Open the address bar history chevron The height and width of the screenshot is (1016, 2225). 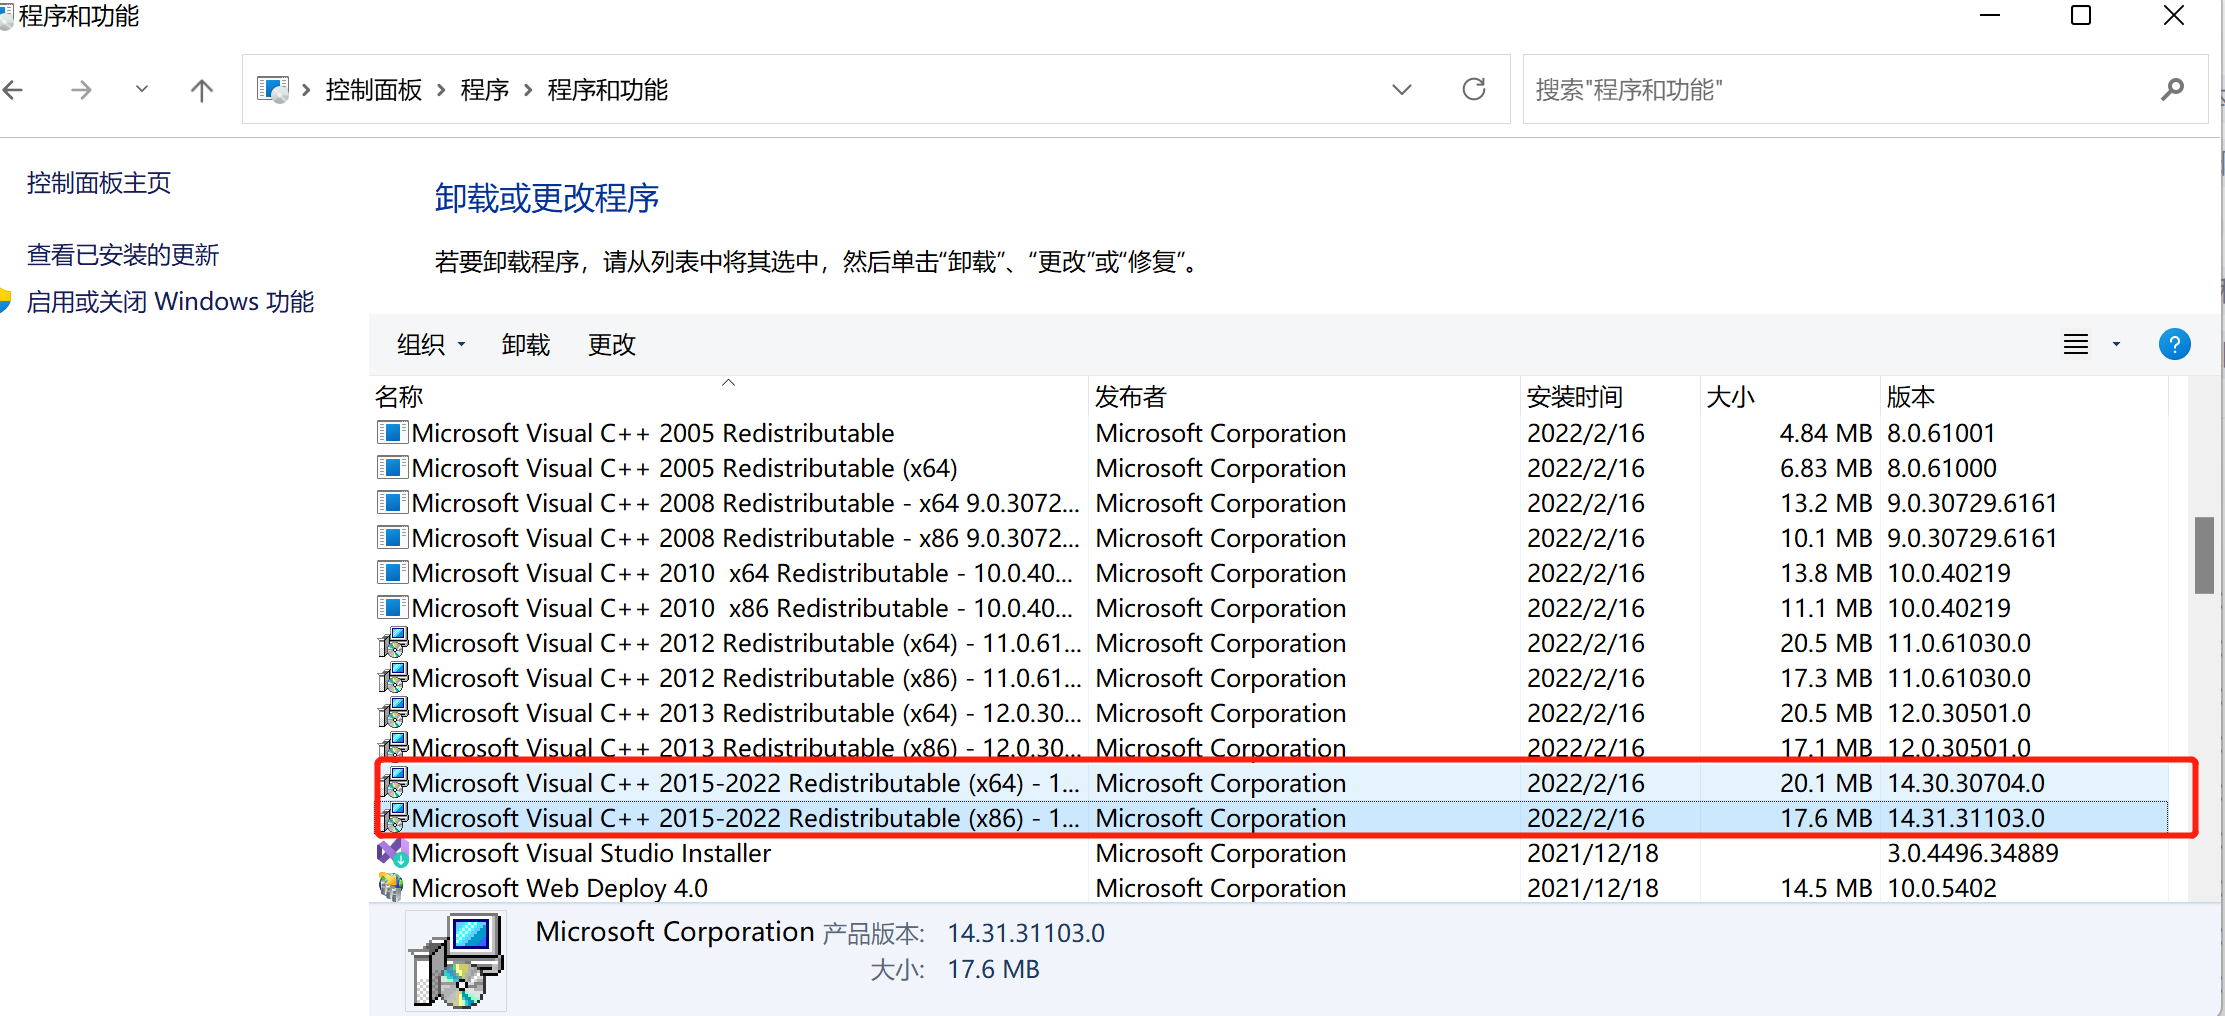tap(1402, 89)
